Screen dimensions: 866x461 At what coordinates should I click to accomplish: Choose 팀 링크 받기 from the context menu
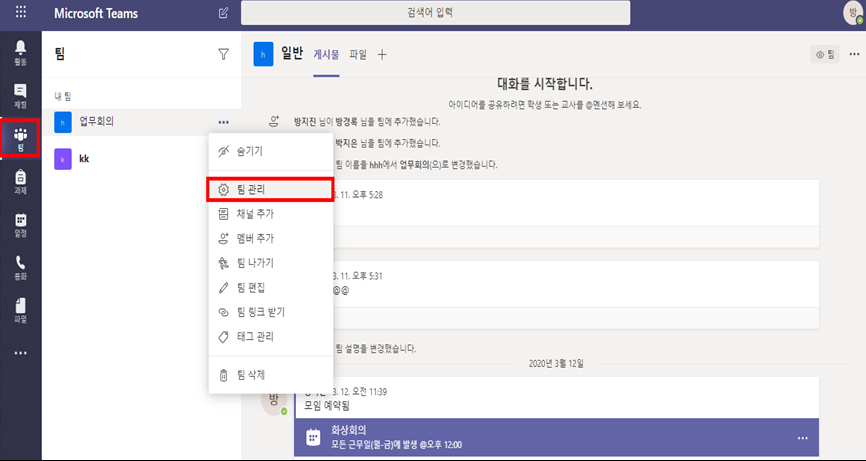coord(271,312)
